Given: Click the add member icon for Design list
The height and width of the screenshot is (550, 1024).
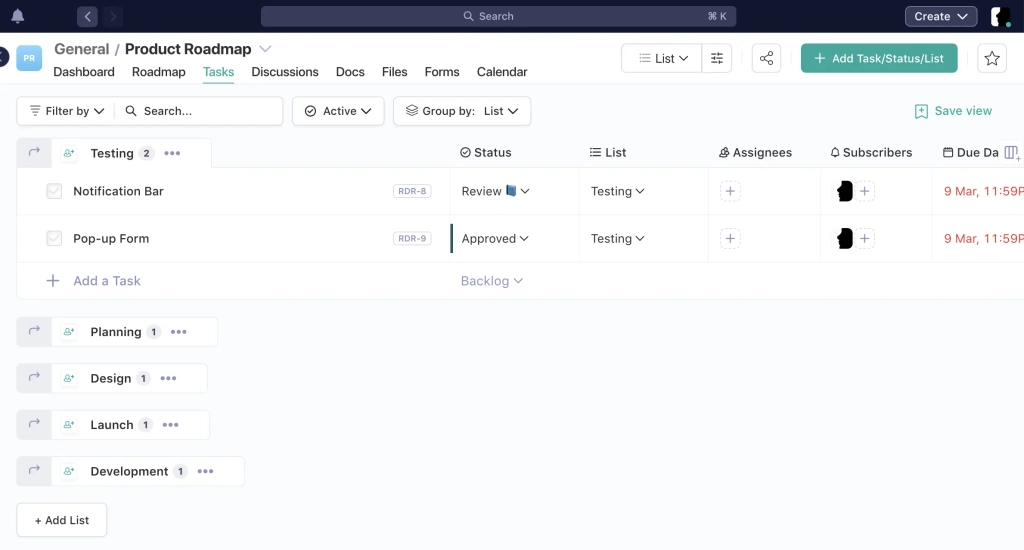Looking at the screenshot, I should pos(69,378).
